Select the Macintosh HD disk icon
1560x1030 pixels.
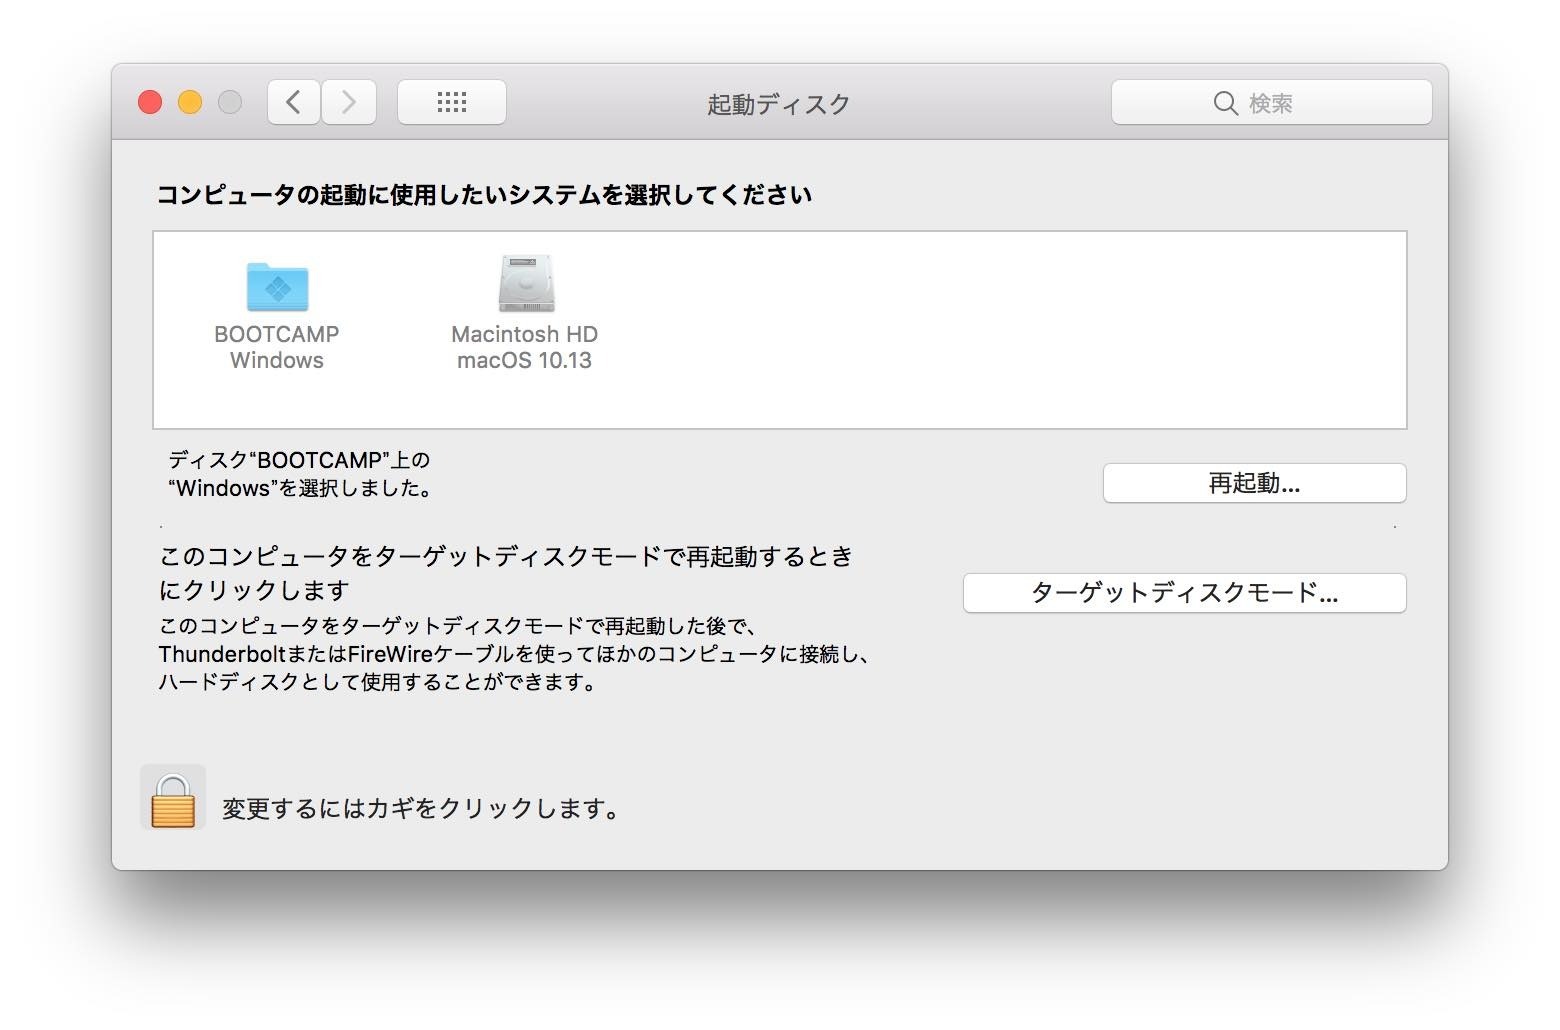(x=526, y=284)
